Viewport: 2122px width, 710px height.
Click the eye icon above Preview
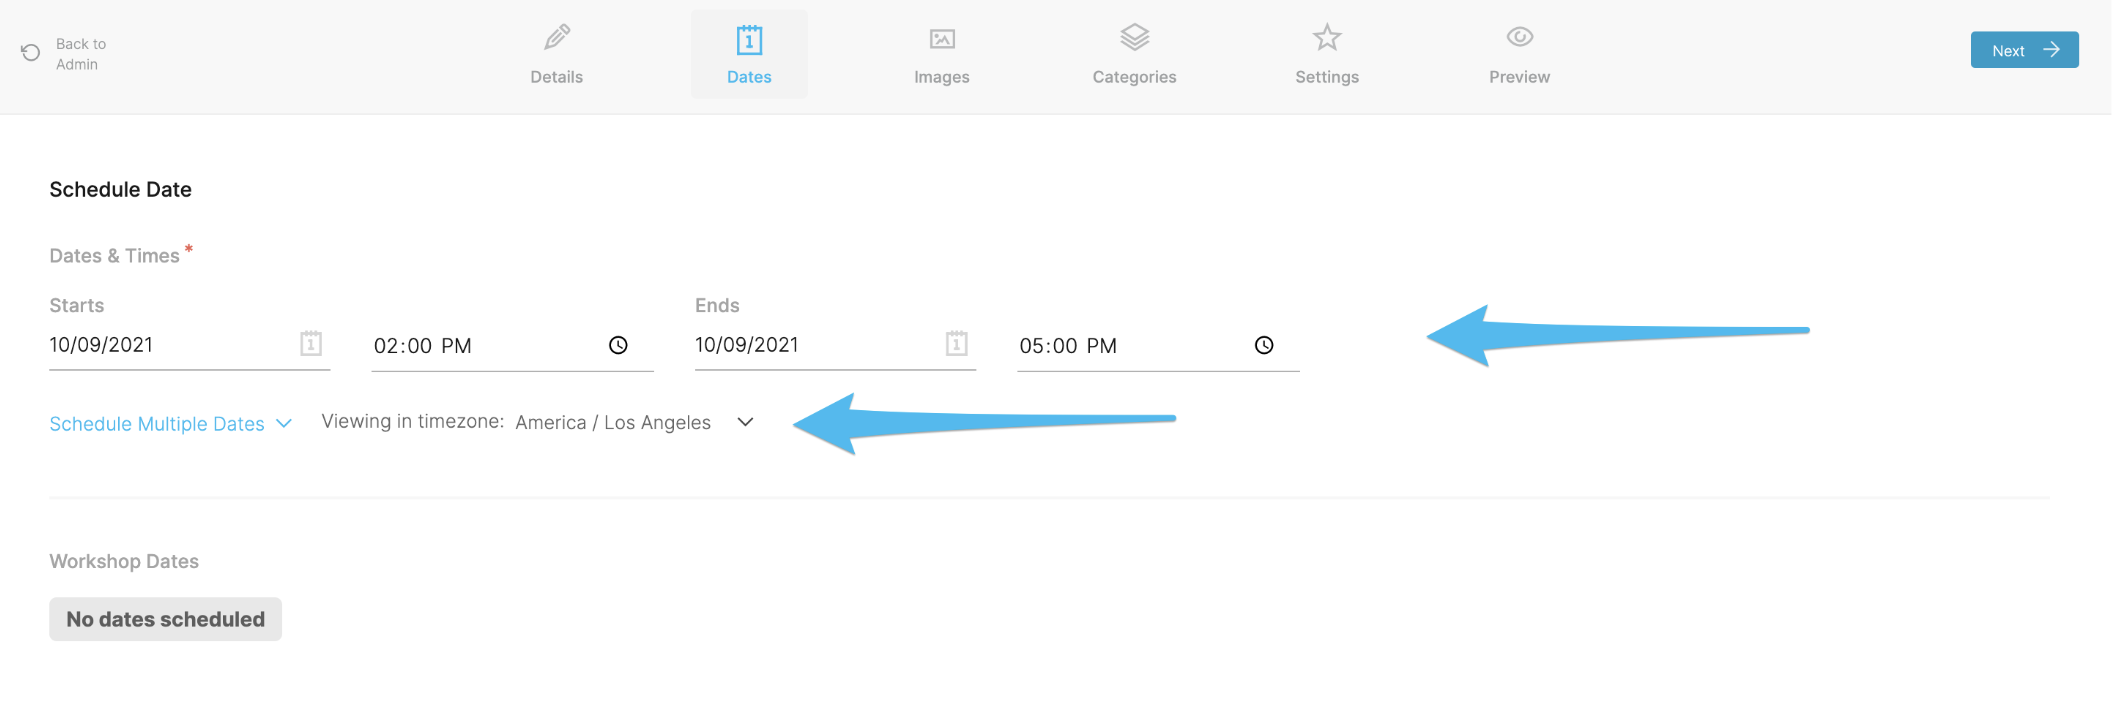(1520, 37)
